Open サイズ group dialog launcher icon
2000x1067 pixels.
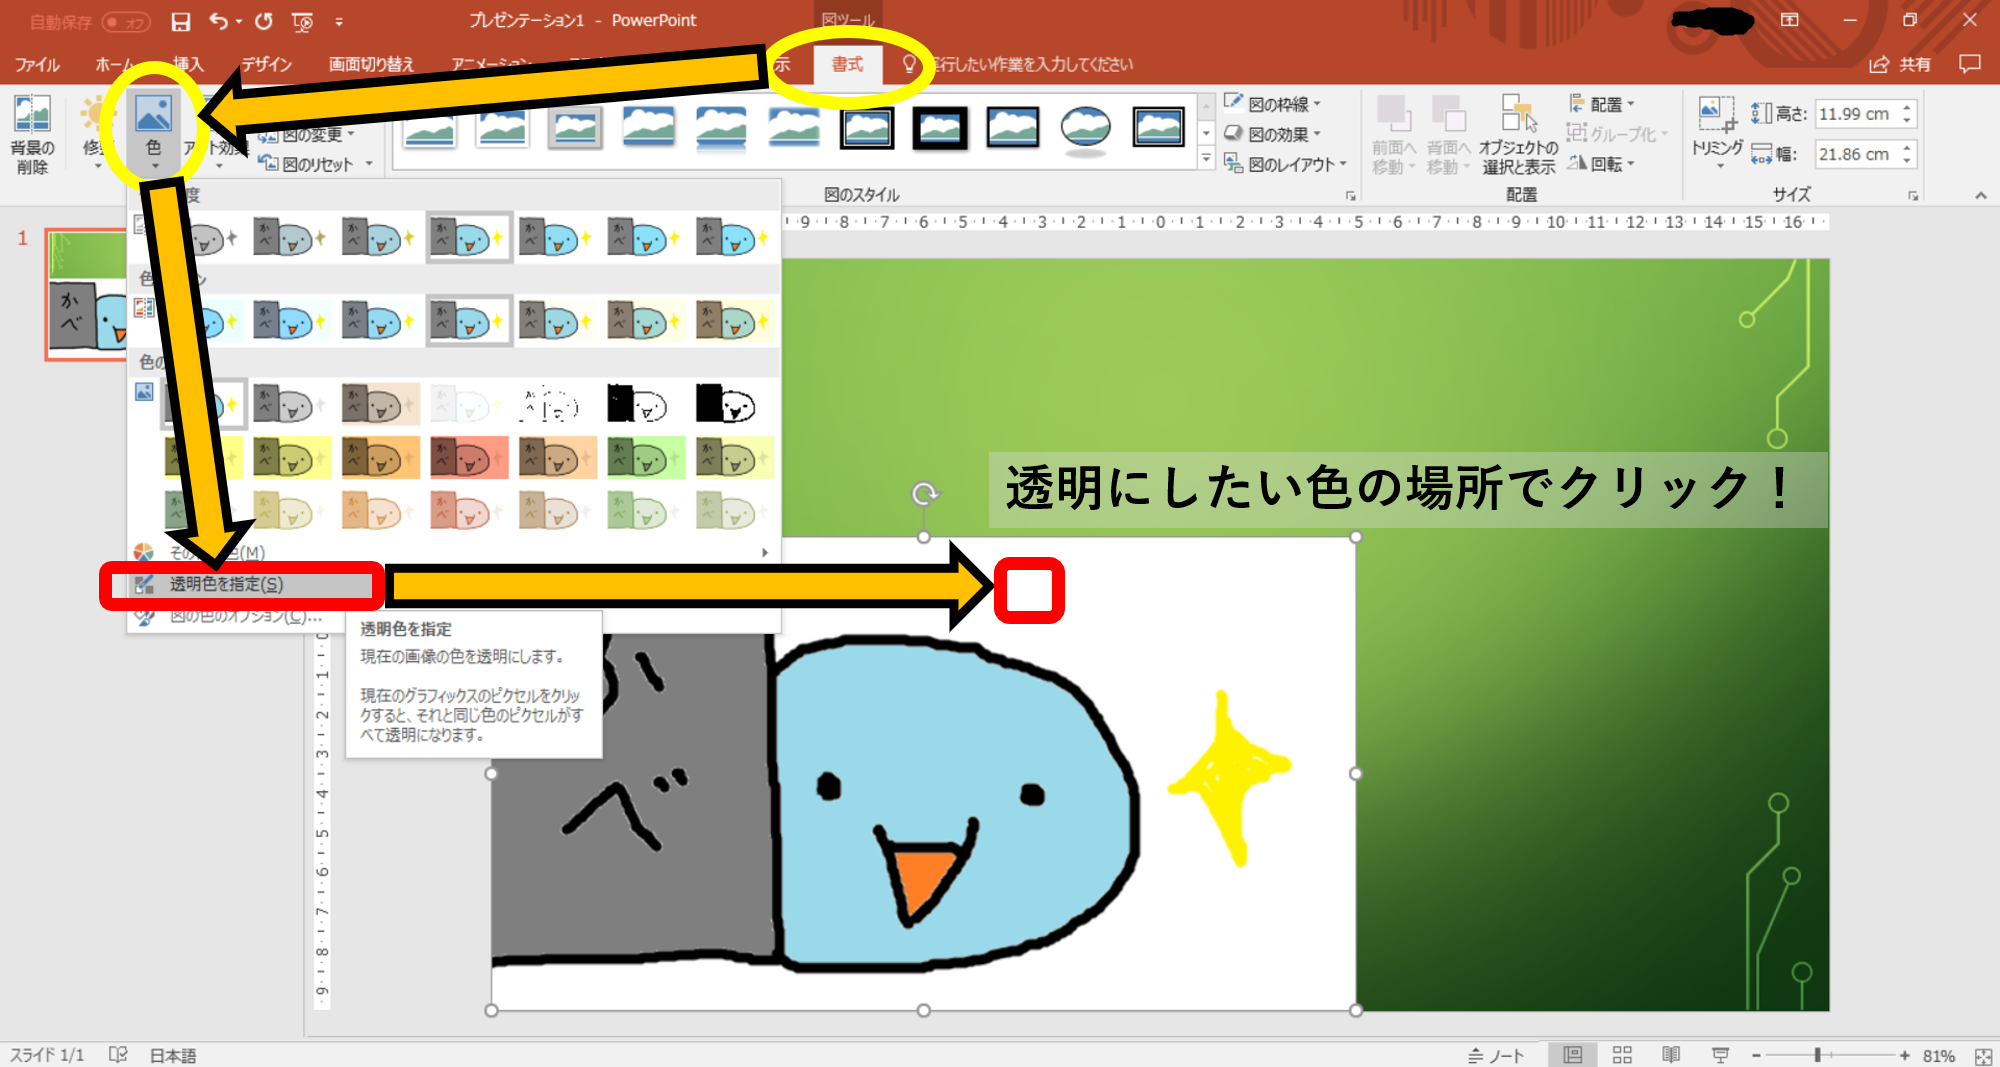[1913, 196]
